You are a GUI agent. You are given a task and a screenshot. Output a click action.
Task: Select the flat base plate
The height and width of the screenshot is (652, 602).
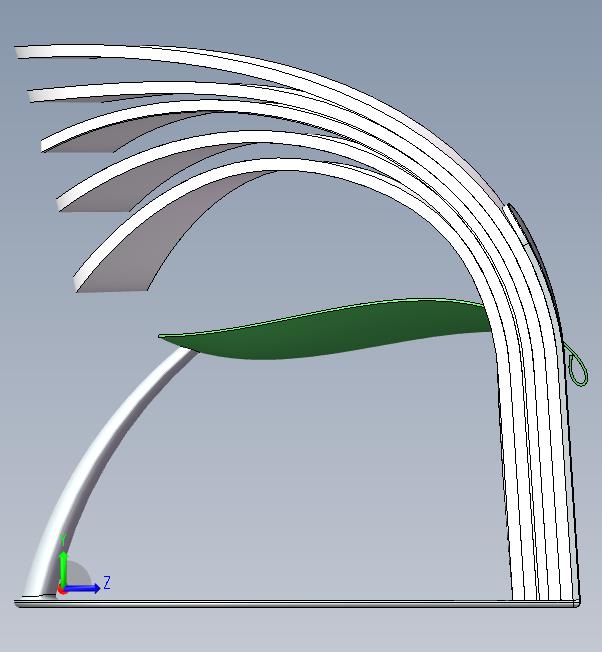click(297, 603)
